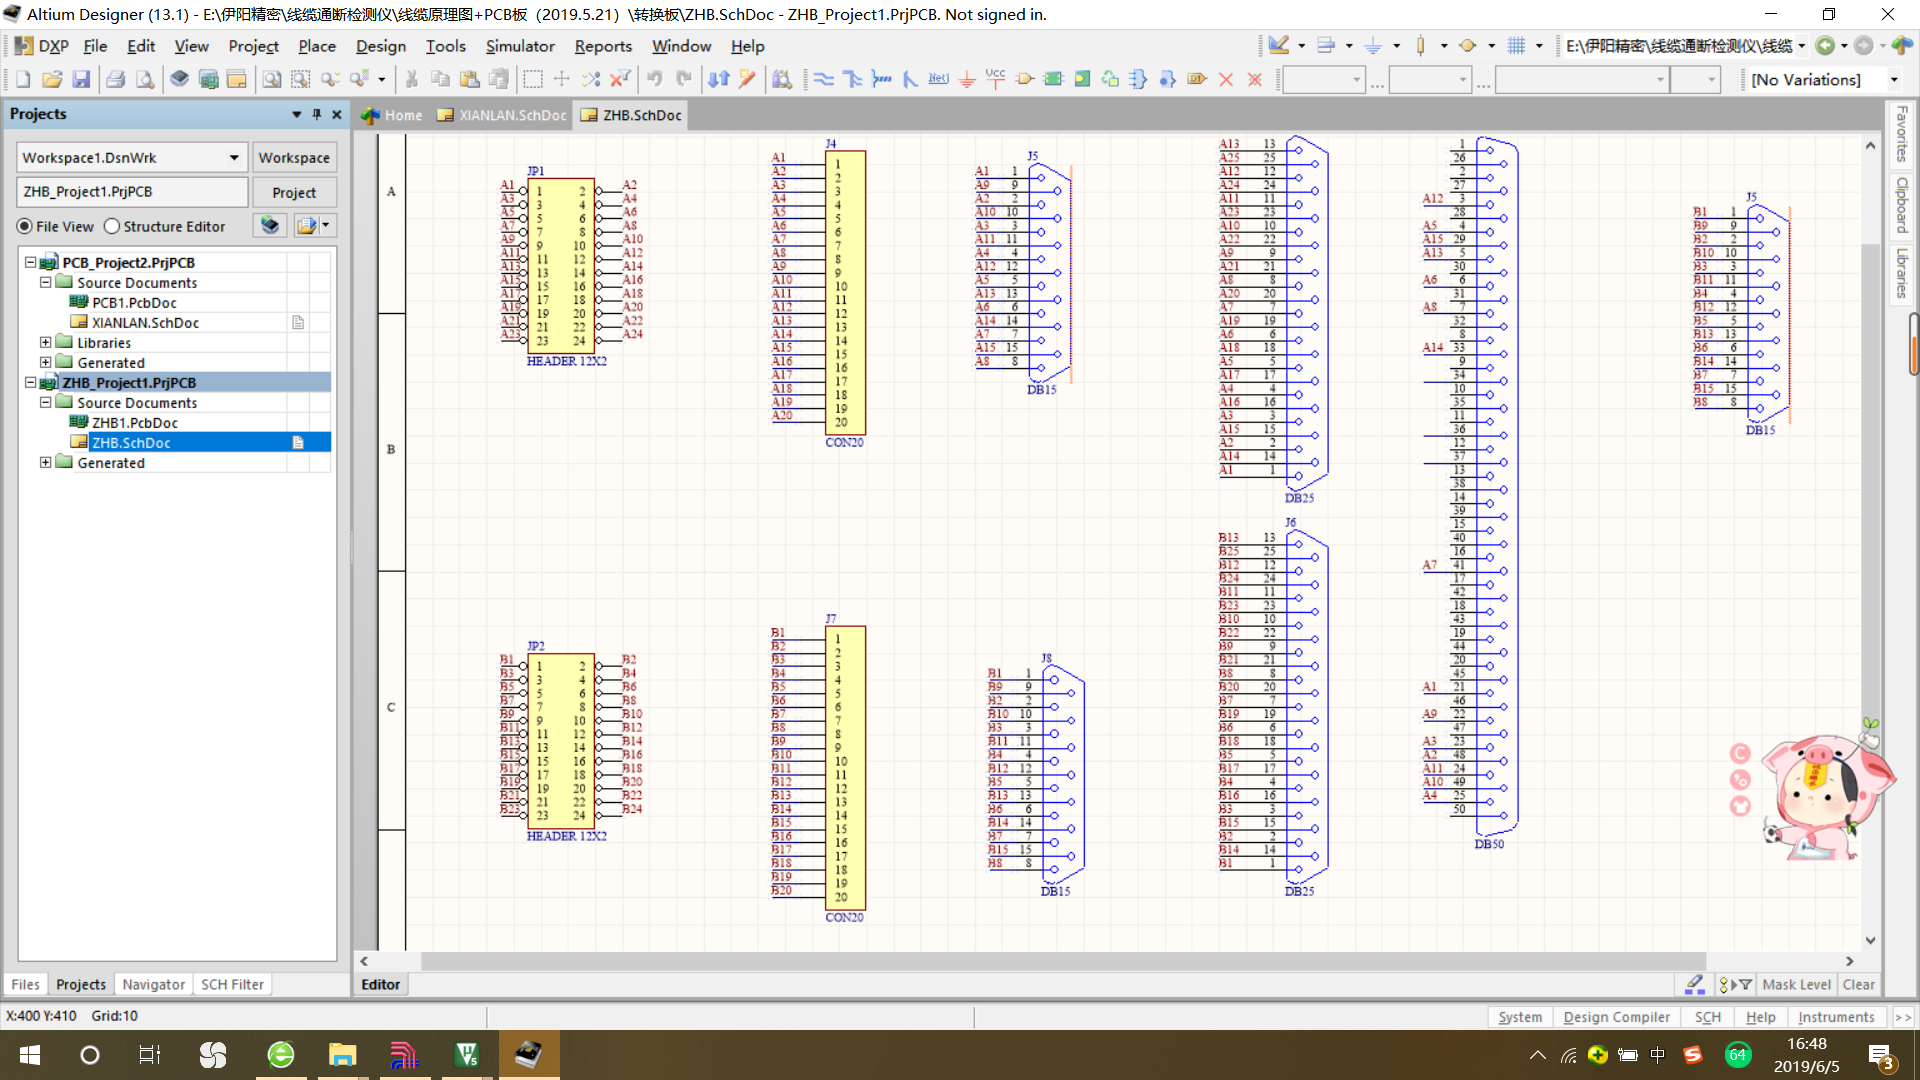
Task: Open an existing document via folder icon
Action: point(52,79)
